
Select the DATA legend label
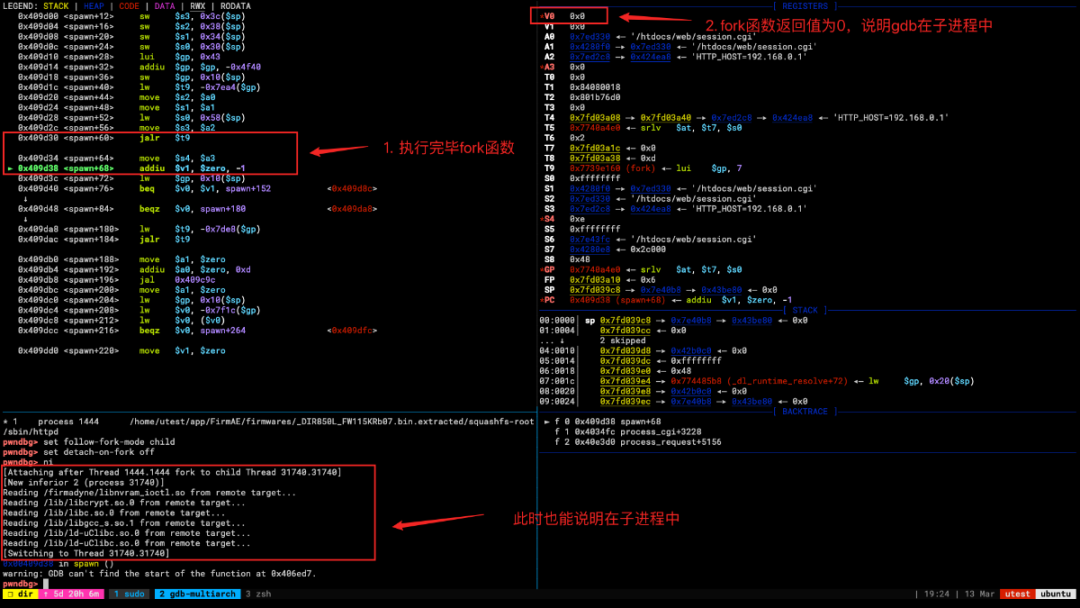point(164,6)
